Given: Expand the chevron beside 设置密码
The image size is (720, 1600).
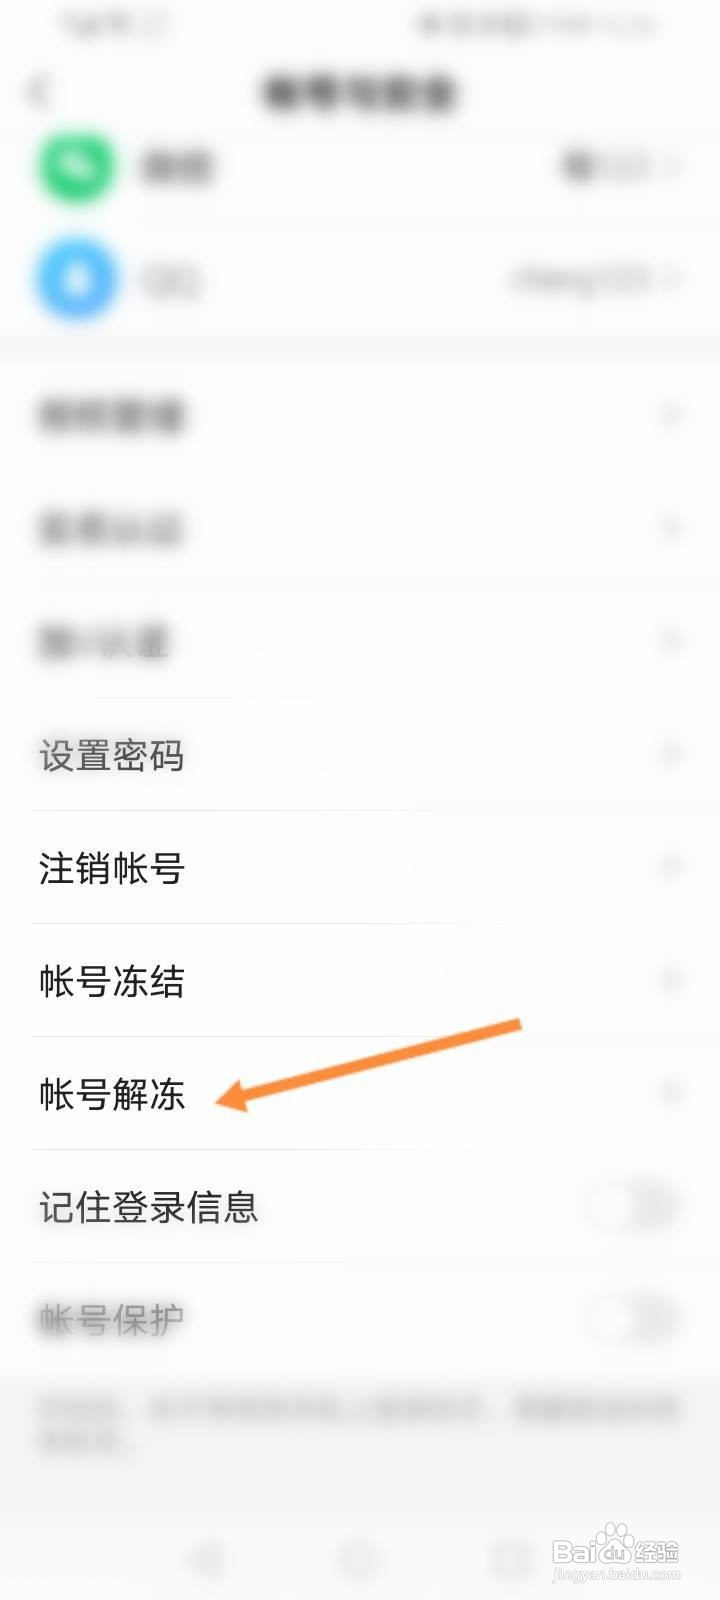Looking at the screenshot, I should click(x=672, y=755).
